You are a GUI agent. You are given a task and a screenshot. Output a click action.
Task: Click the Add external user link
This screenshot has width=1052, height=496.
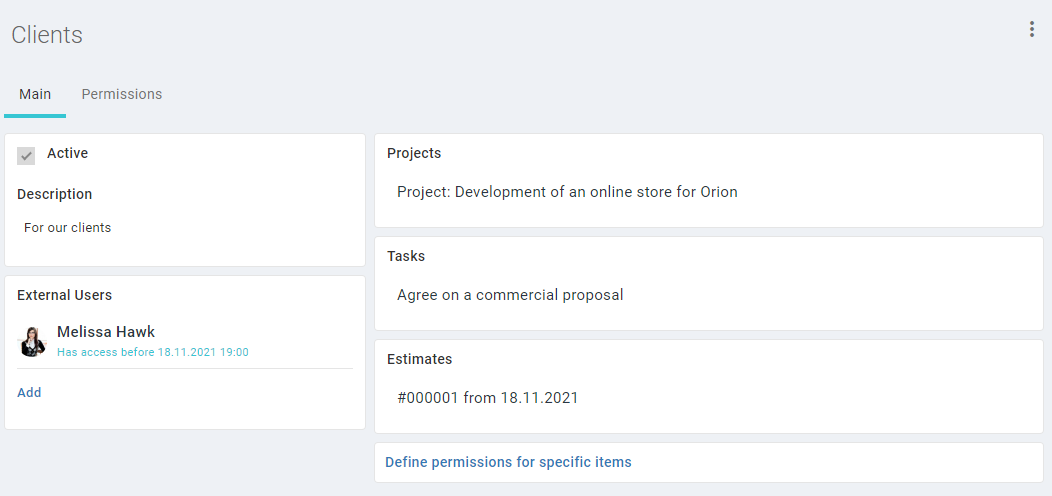30,393
